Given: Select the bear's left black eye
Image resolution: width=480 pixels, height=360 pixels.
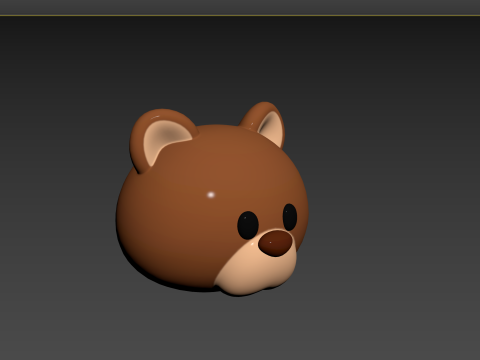Looking at the screenshot, I should 248,225.
